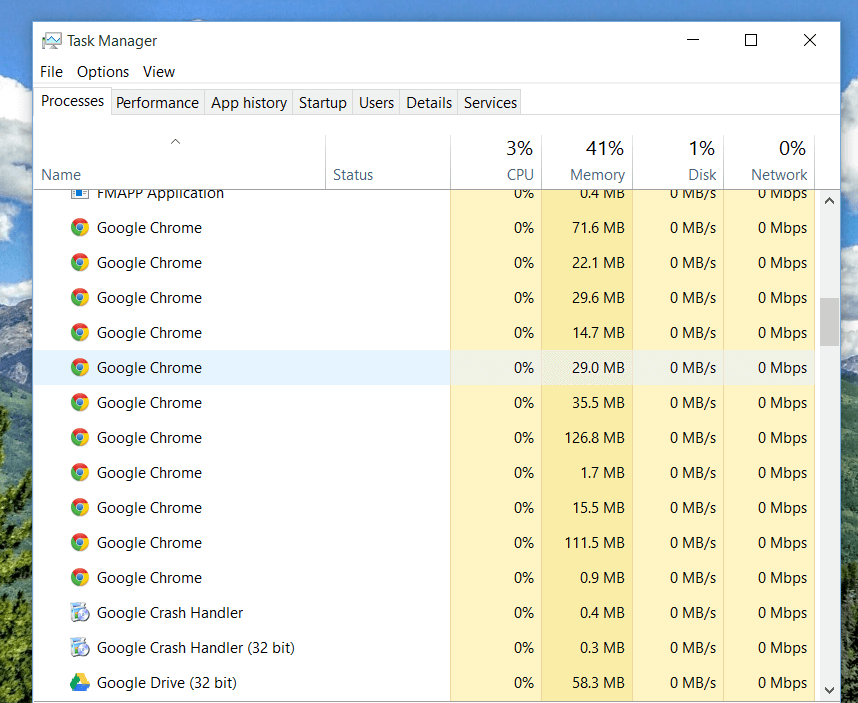
Task: Switch to the Performance tab
Action: point(158,103)
